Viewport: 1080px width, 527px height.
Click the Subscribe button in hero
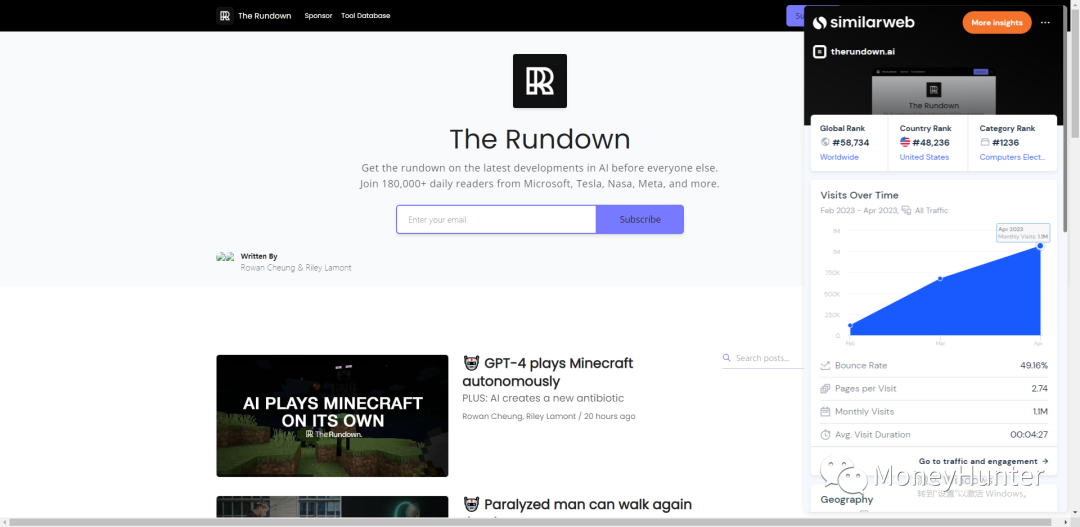coord(640,220)
